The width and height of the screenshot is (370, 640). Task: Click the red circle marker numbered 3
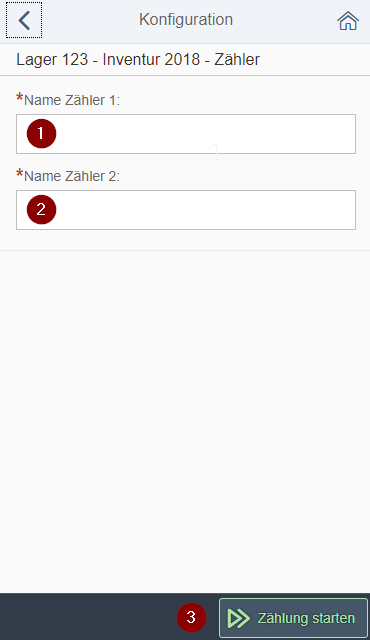pos(191,617)
